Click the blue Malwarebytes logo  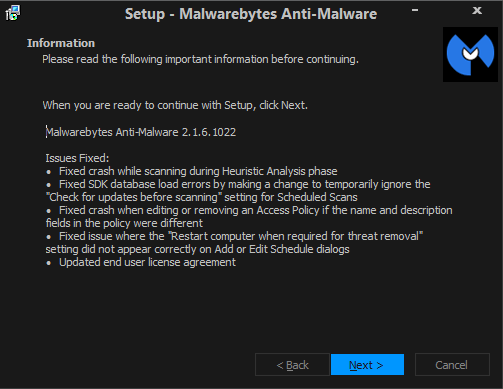pyautogui.click(x=470, y=54)
